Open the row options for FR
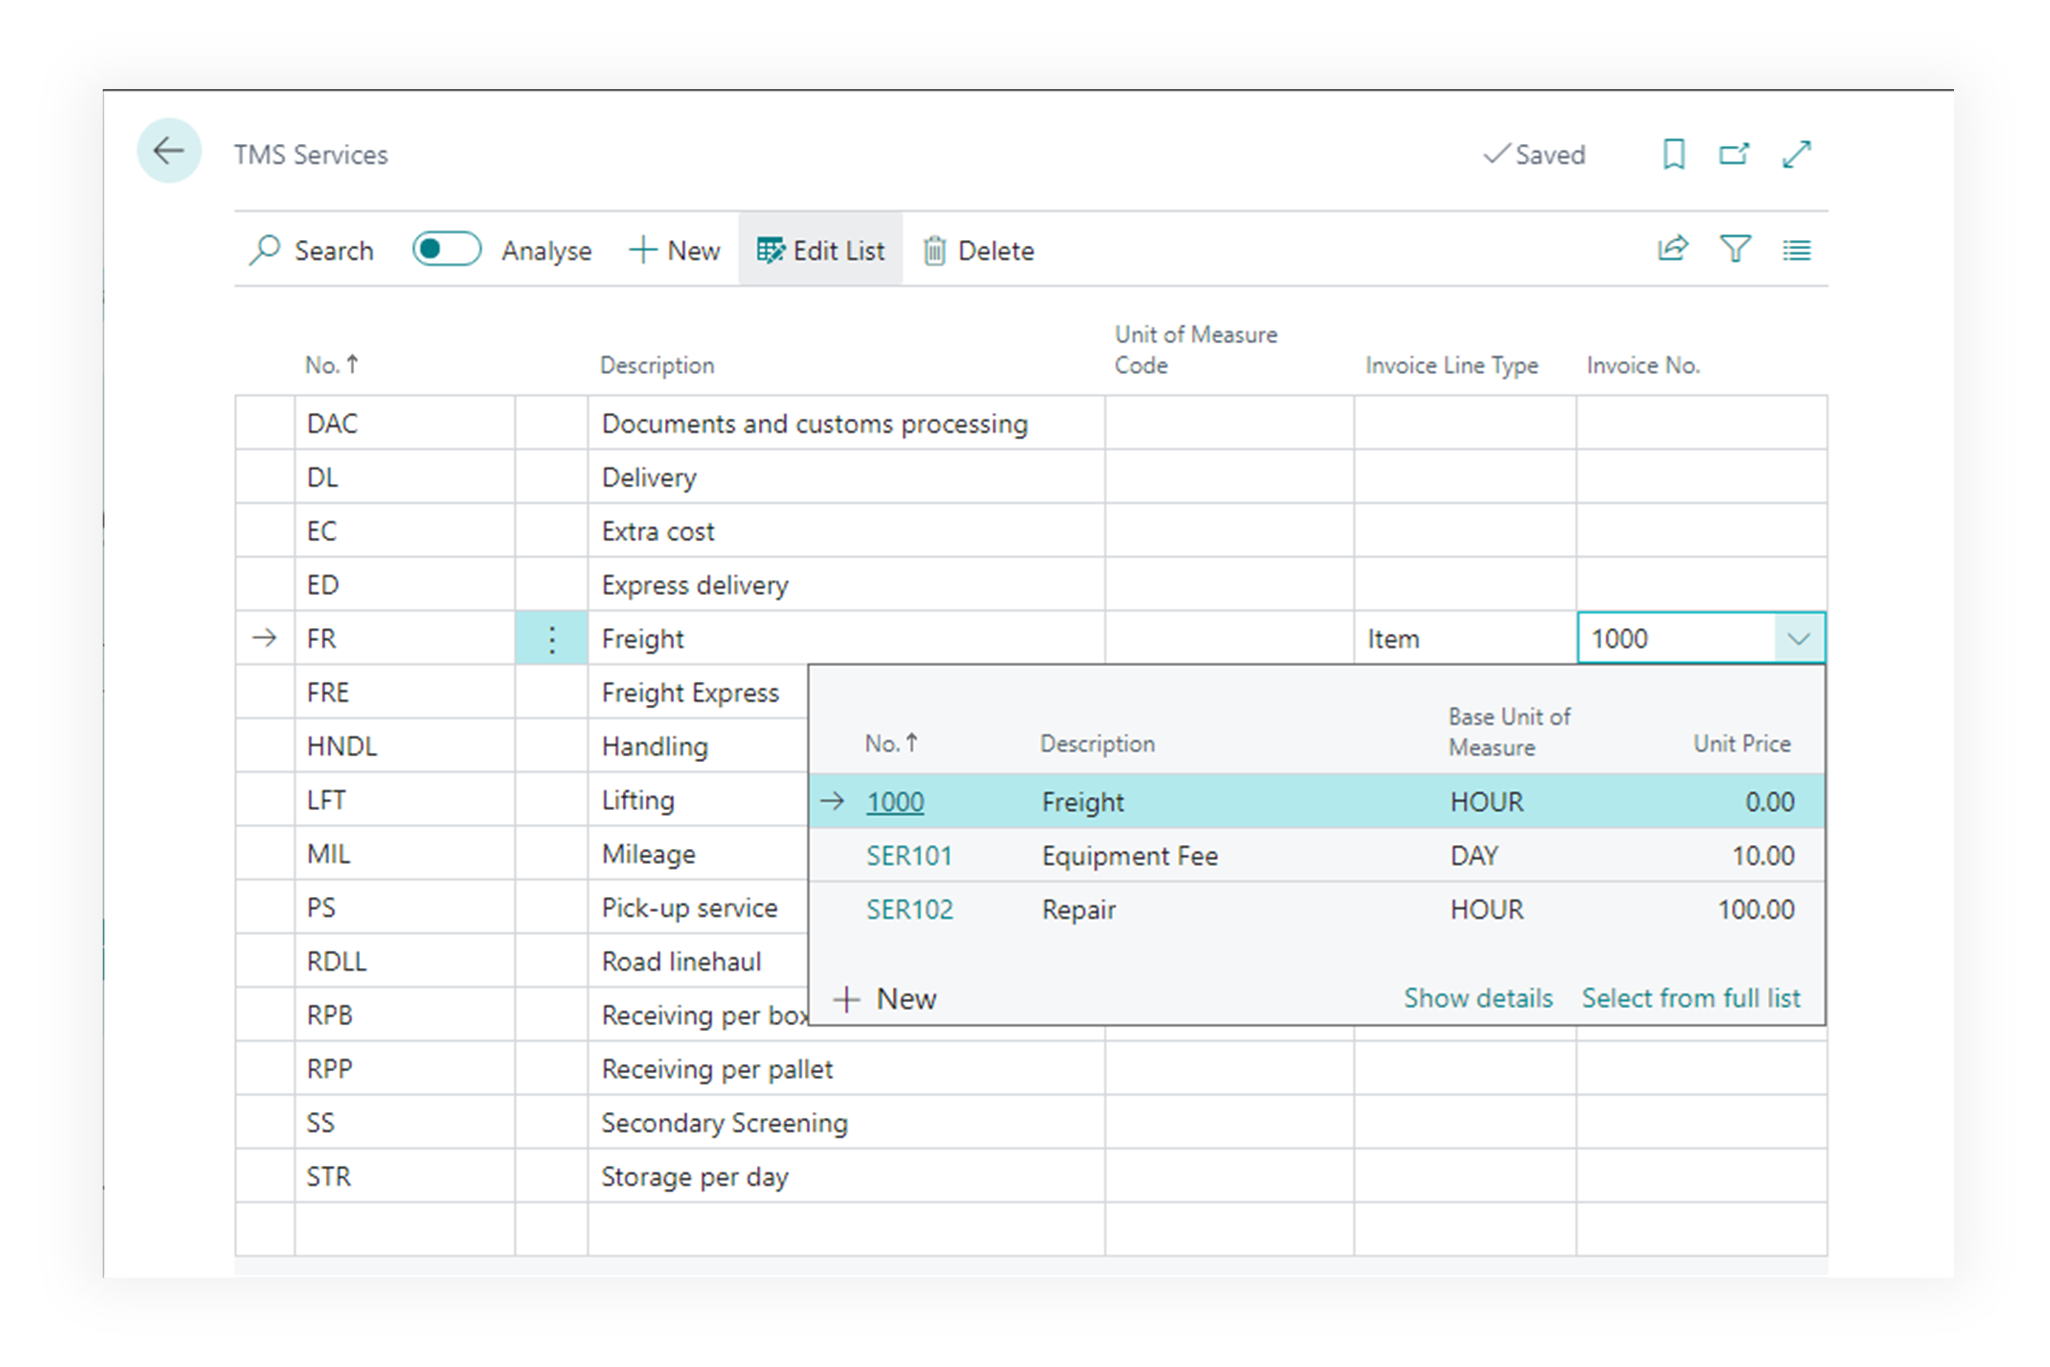The height and width of the screenshot is (1367, 2050). coord(551,639)
